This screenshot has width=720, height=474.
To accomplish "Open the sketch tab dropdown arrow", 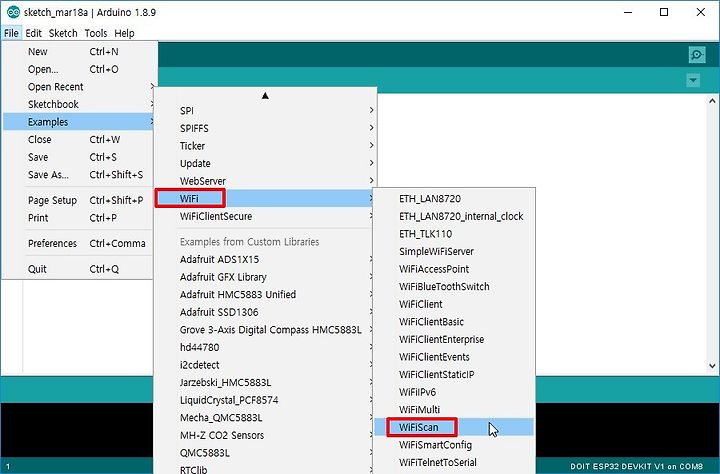I will (693, 80).
